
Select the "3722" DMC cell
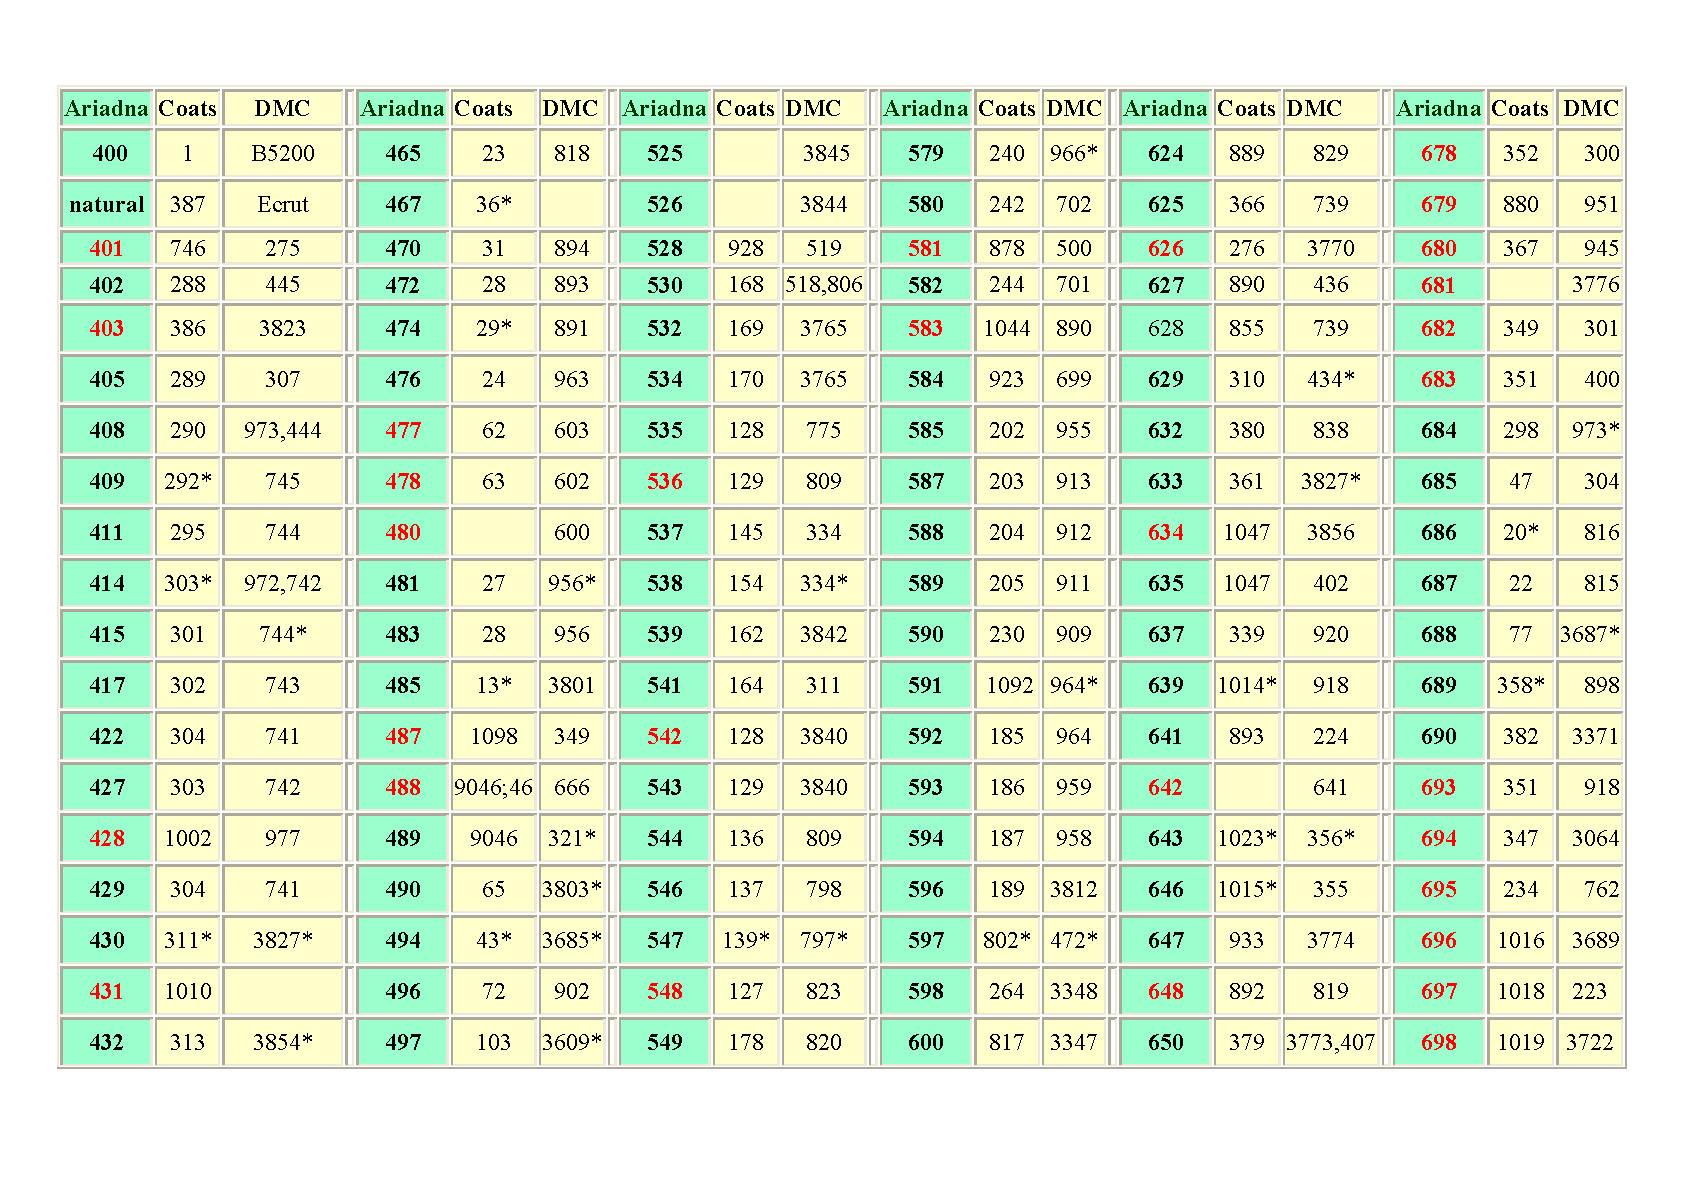(1590, 1043)
